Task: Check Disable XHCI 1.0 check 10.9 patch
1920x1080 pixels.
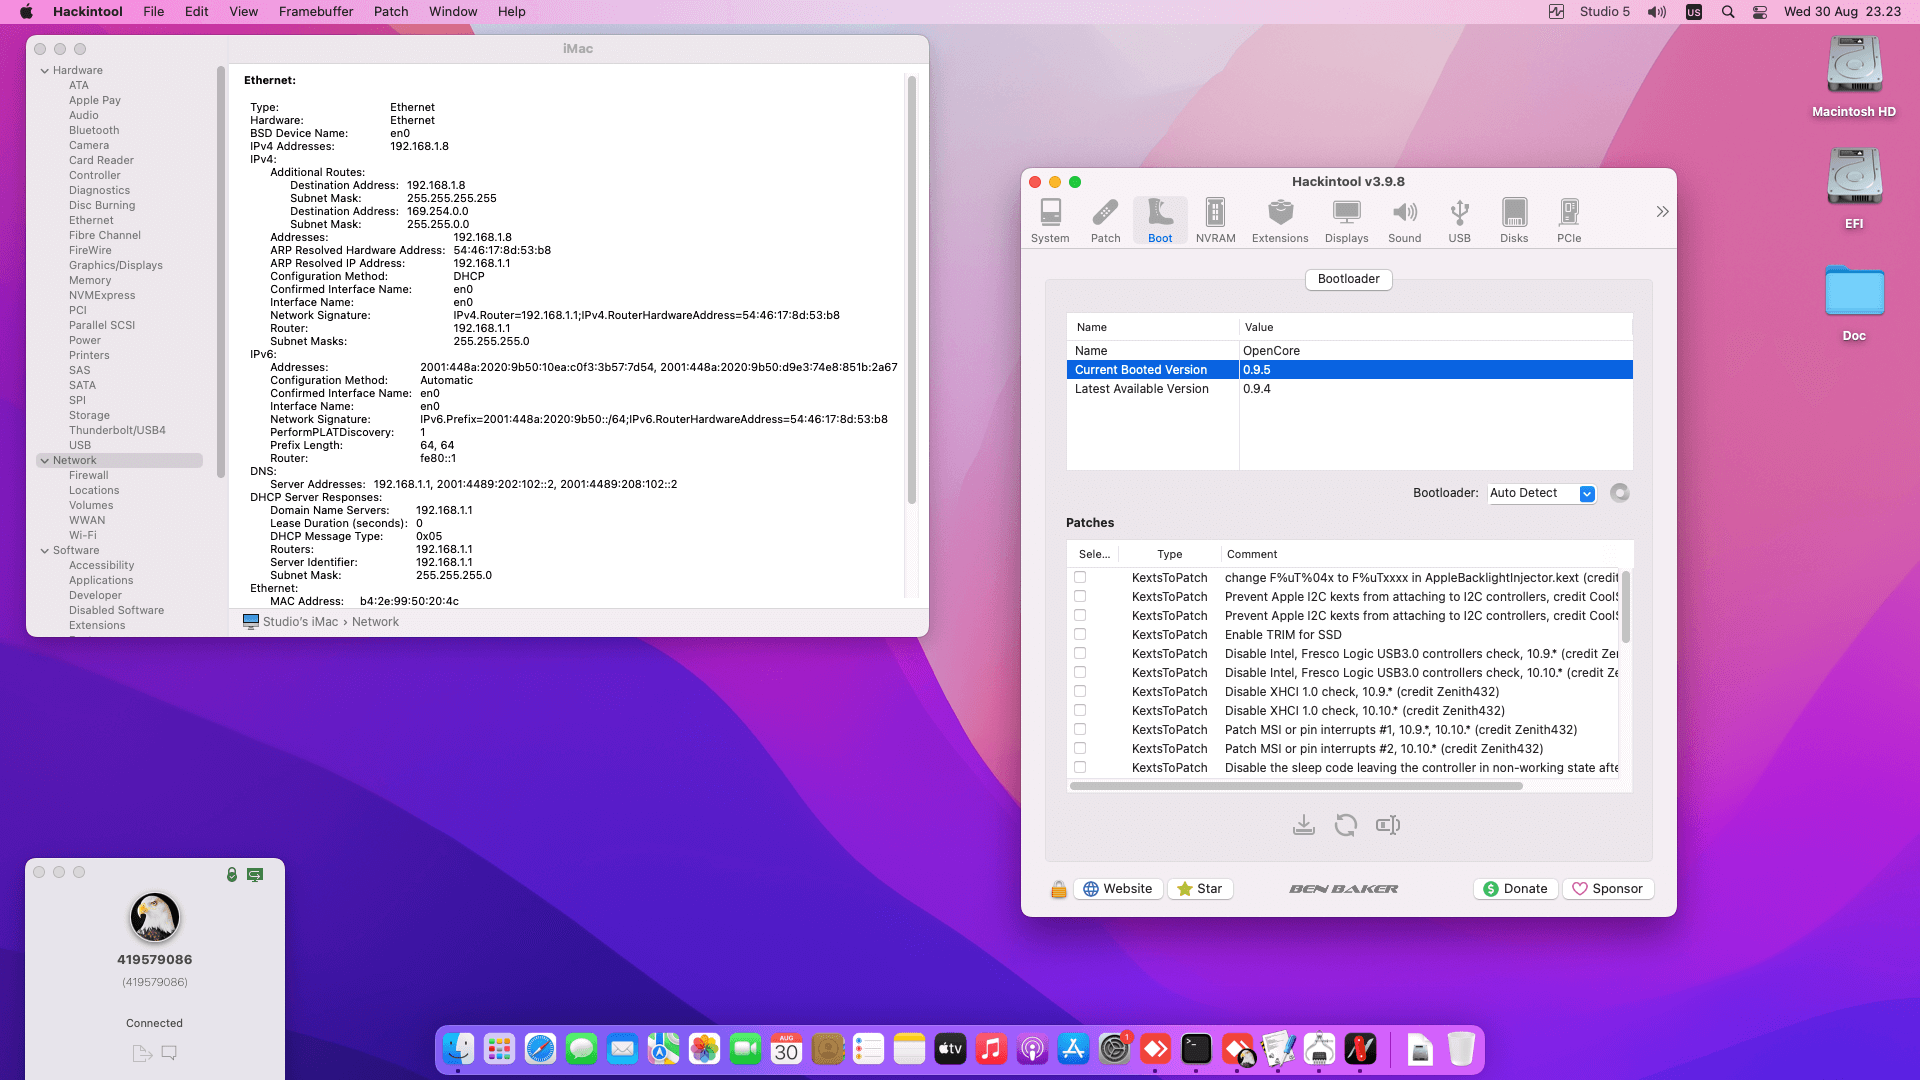Action: click(x=1080, y=692)
